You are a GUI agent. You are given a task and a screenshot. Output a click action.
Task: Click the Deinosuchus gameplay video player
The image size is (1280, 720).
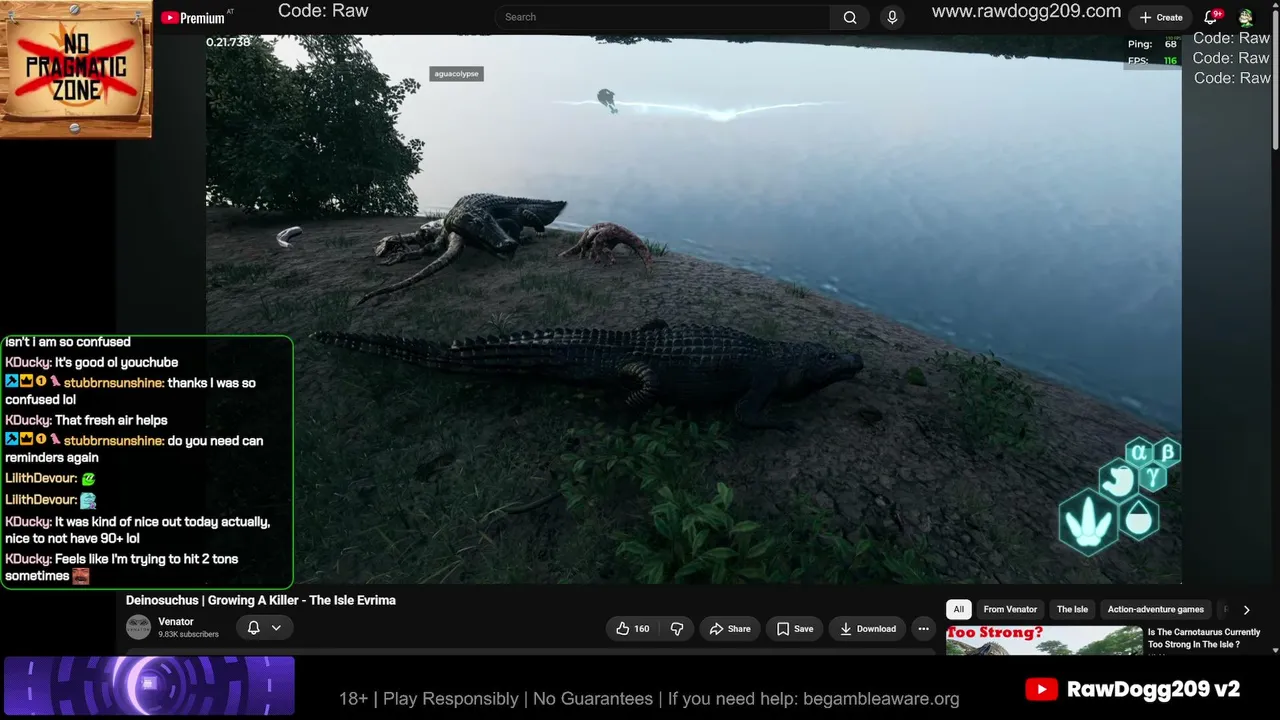[x=694, y=309]
